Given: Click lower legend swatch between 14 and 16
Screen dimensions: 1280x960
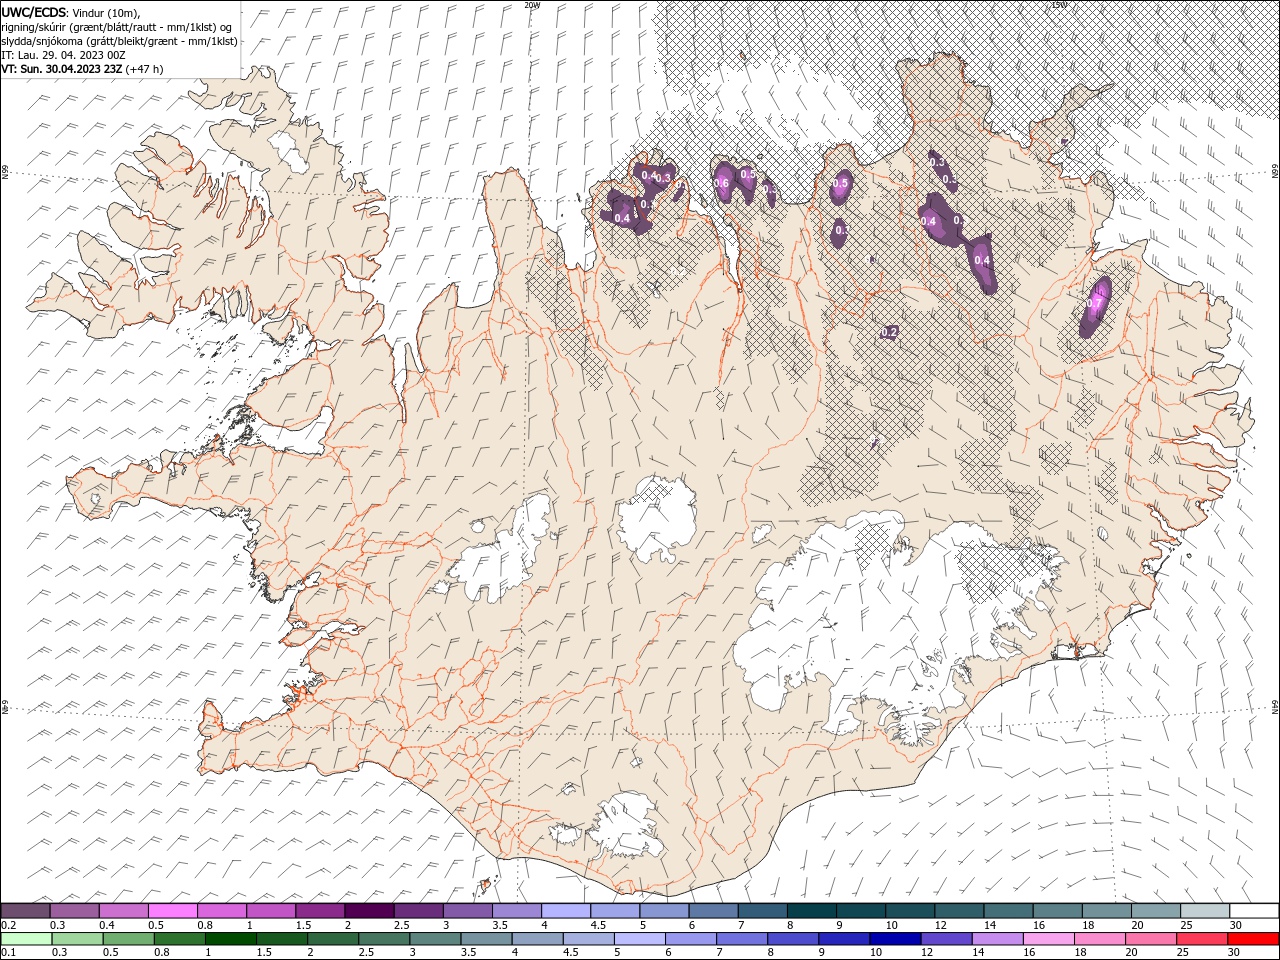Looking at the screenshot, I should (998, 939).
